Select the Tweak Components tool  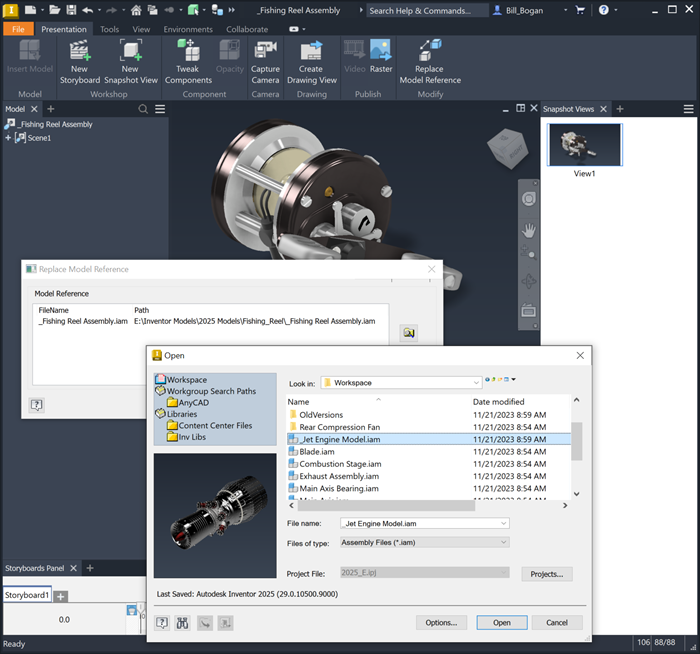point(188,50)
